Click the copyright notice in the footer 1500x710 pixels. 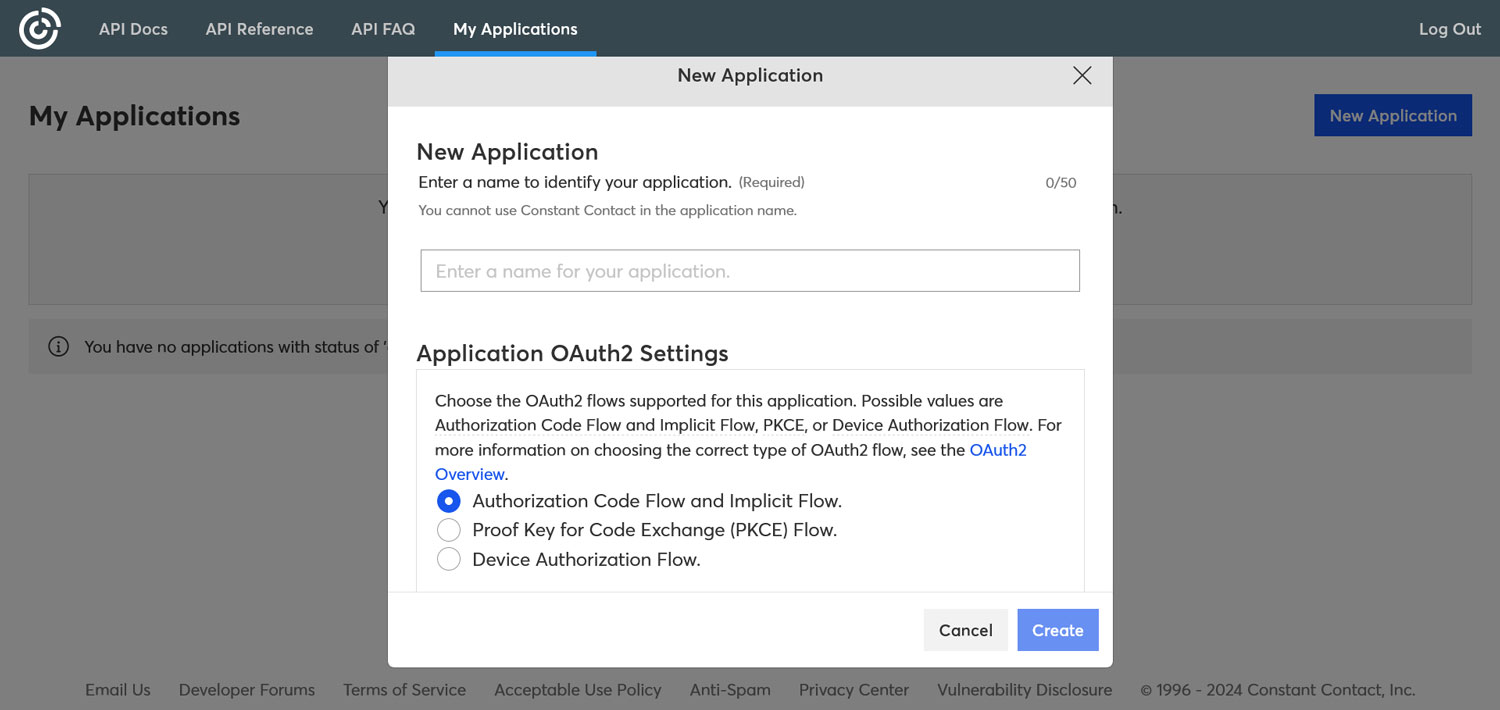pyautogui.click(x=1278, y=690)
